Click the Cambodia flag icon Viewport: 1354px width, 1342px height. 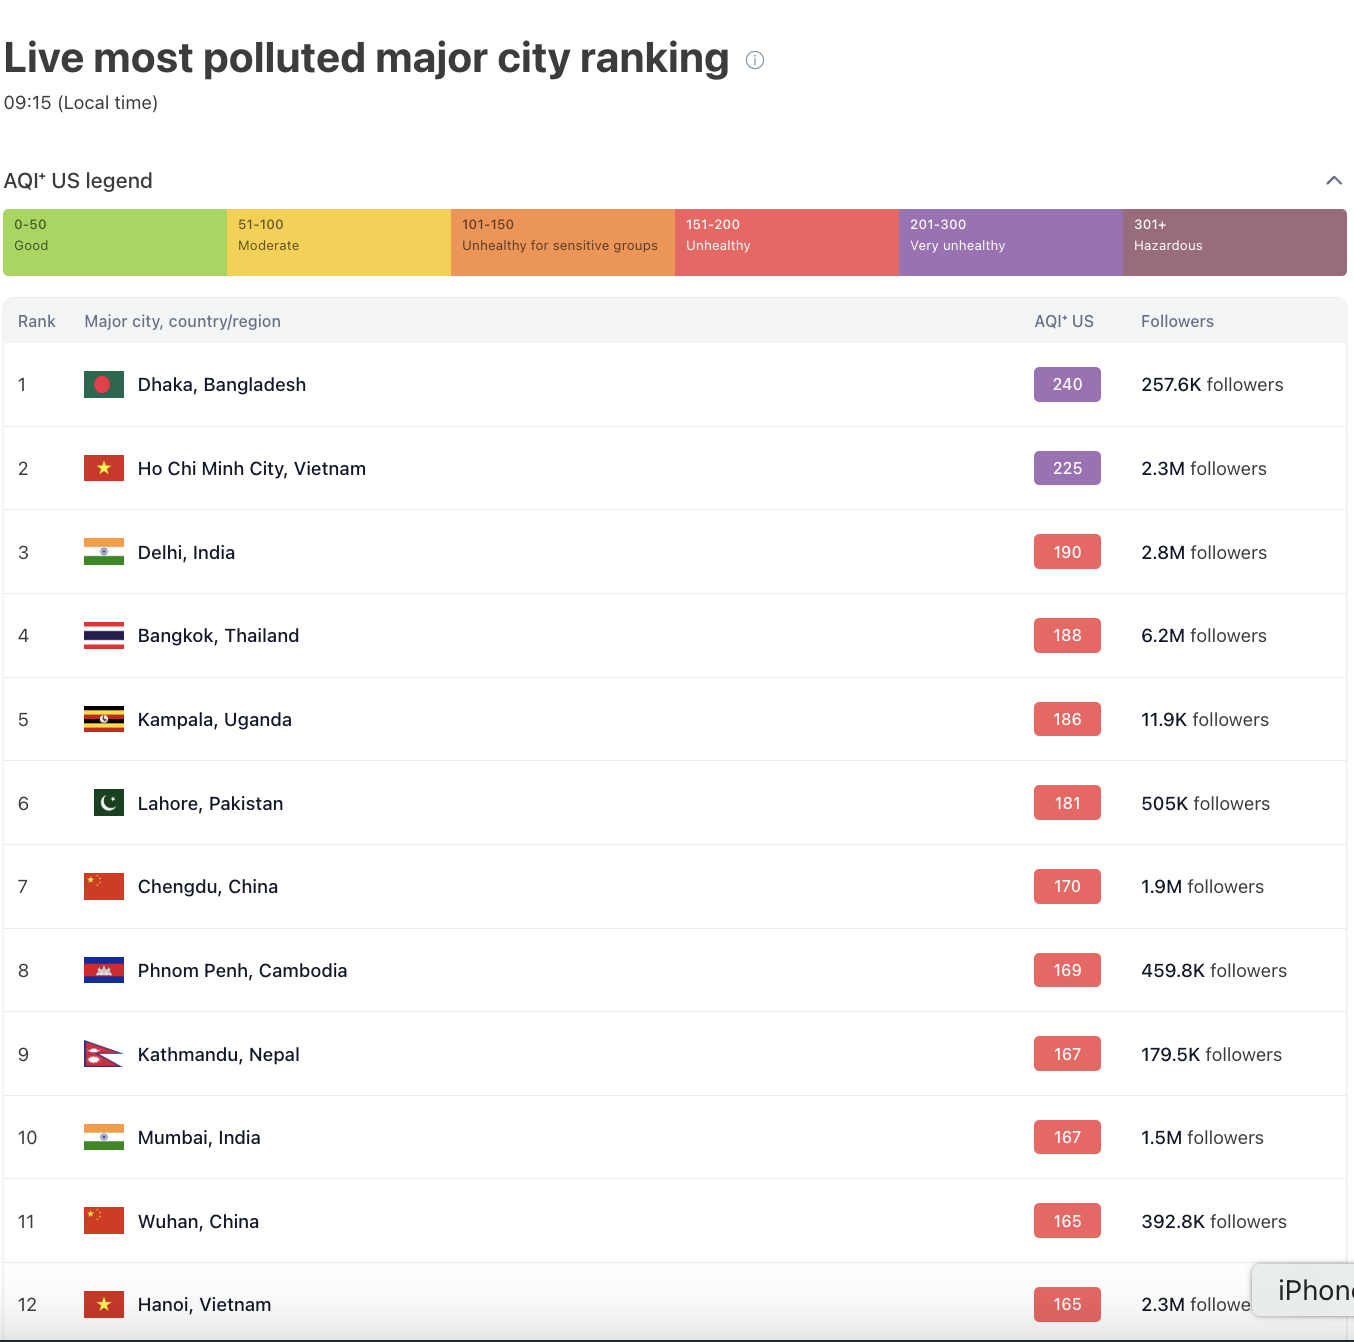point(104,971)
